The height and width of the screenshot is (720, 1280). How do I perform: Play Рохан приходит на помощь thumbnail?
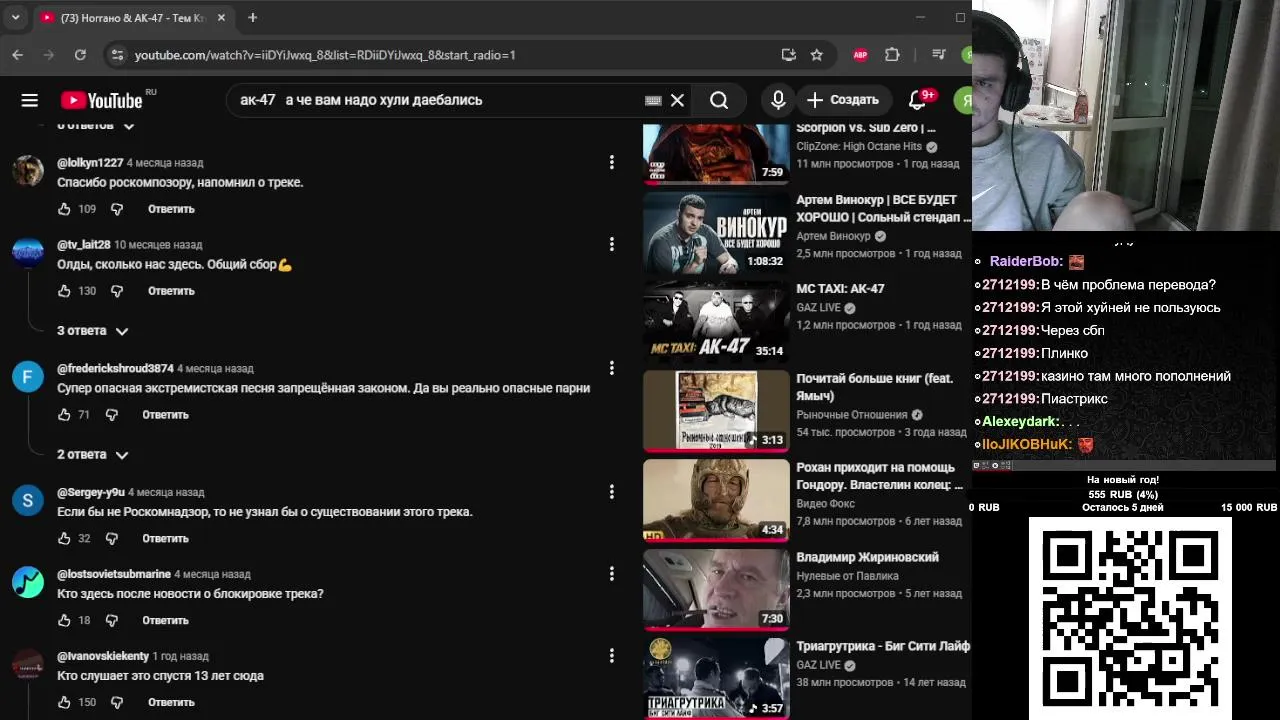pos(716,500)
